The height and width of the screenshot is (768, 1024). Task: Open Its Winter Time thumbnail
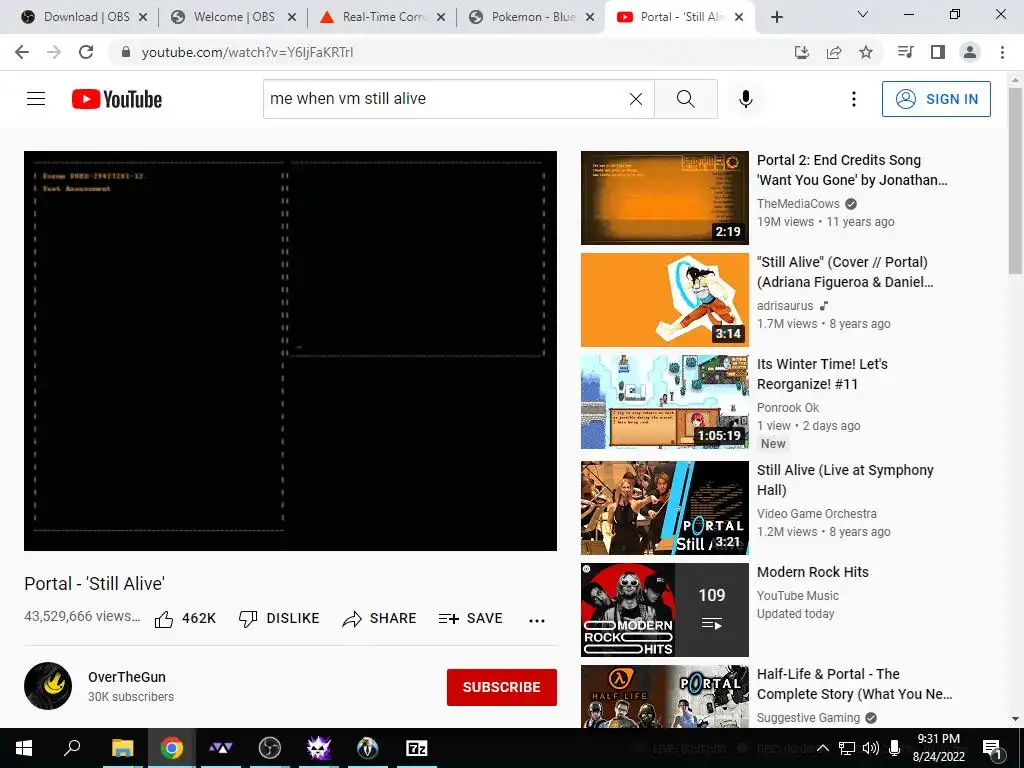[665, 402]
